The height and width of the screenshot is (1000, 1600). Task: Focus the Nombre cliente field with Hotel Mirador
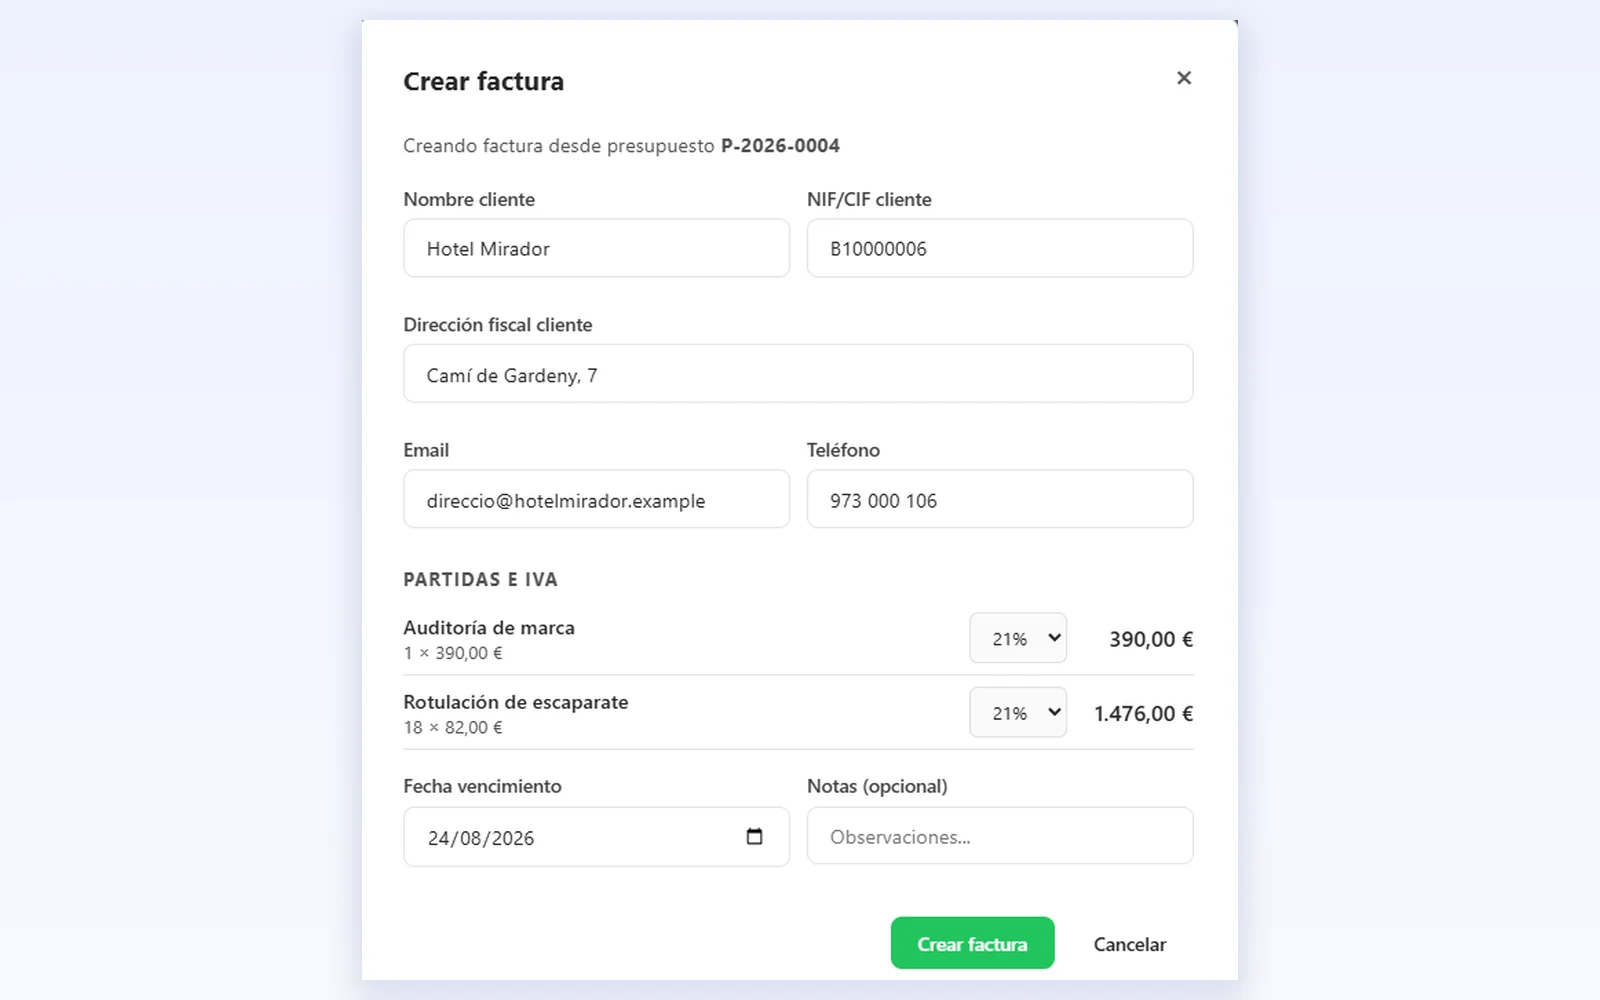click(597, 248)
